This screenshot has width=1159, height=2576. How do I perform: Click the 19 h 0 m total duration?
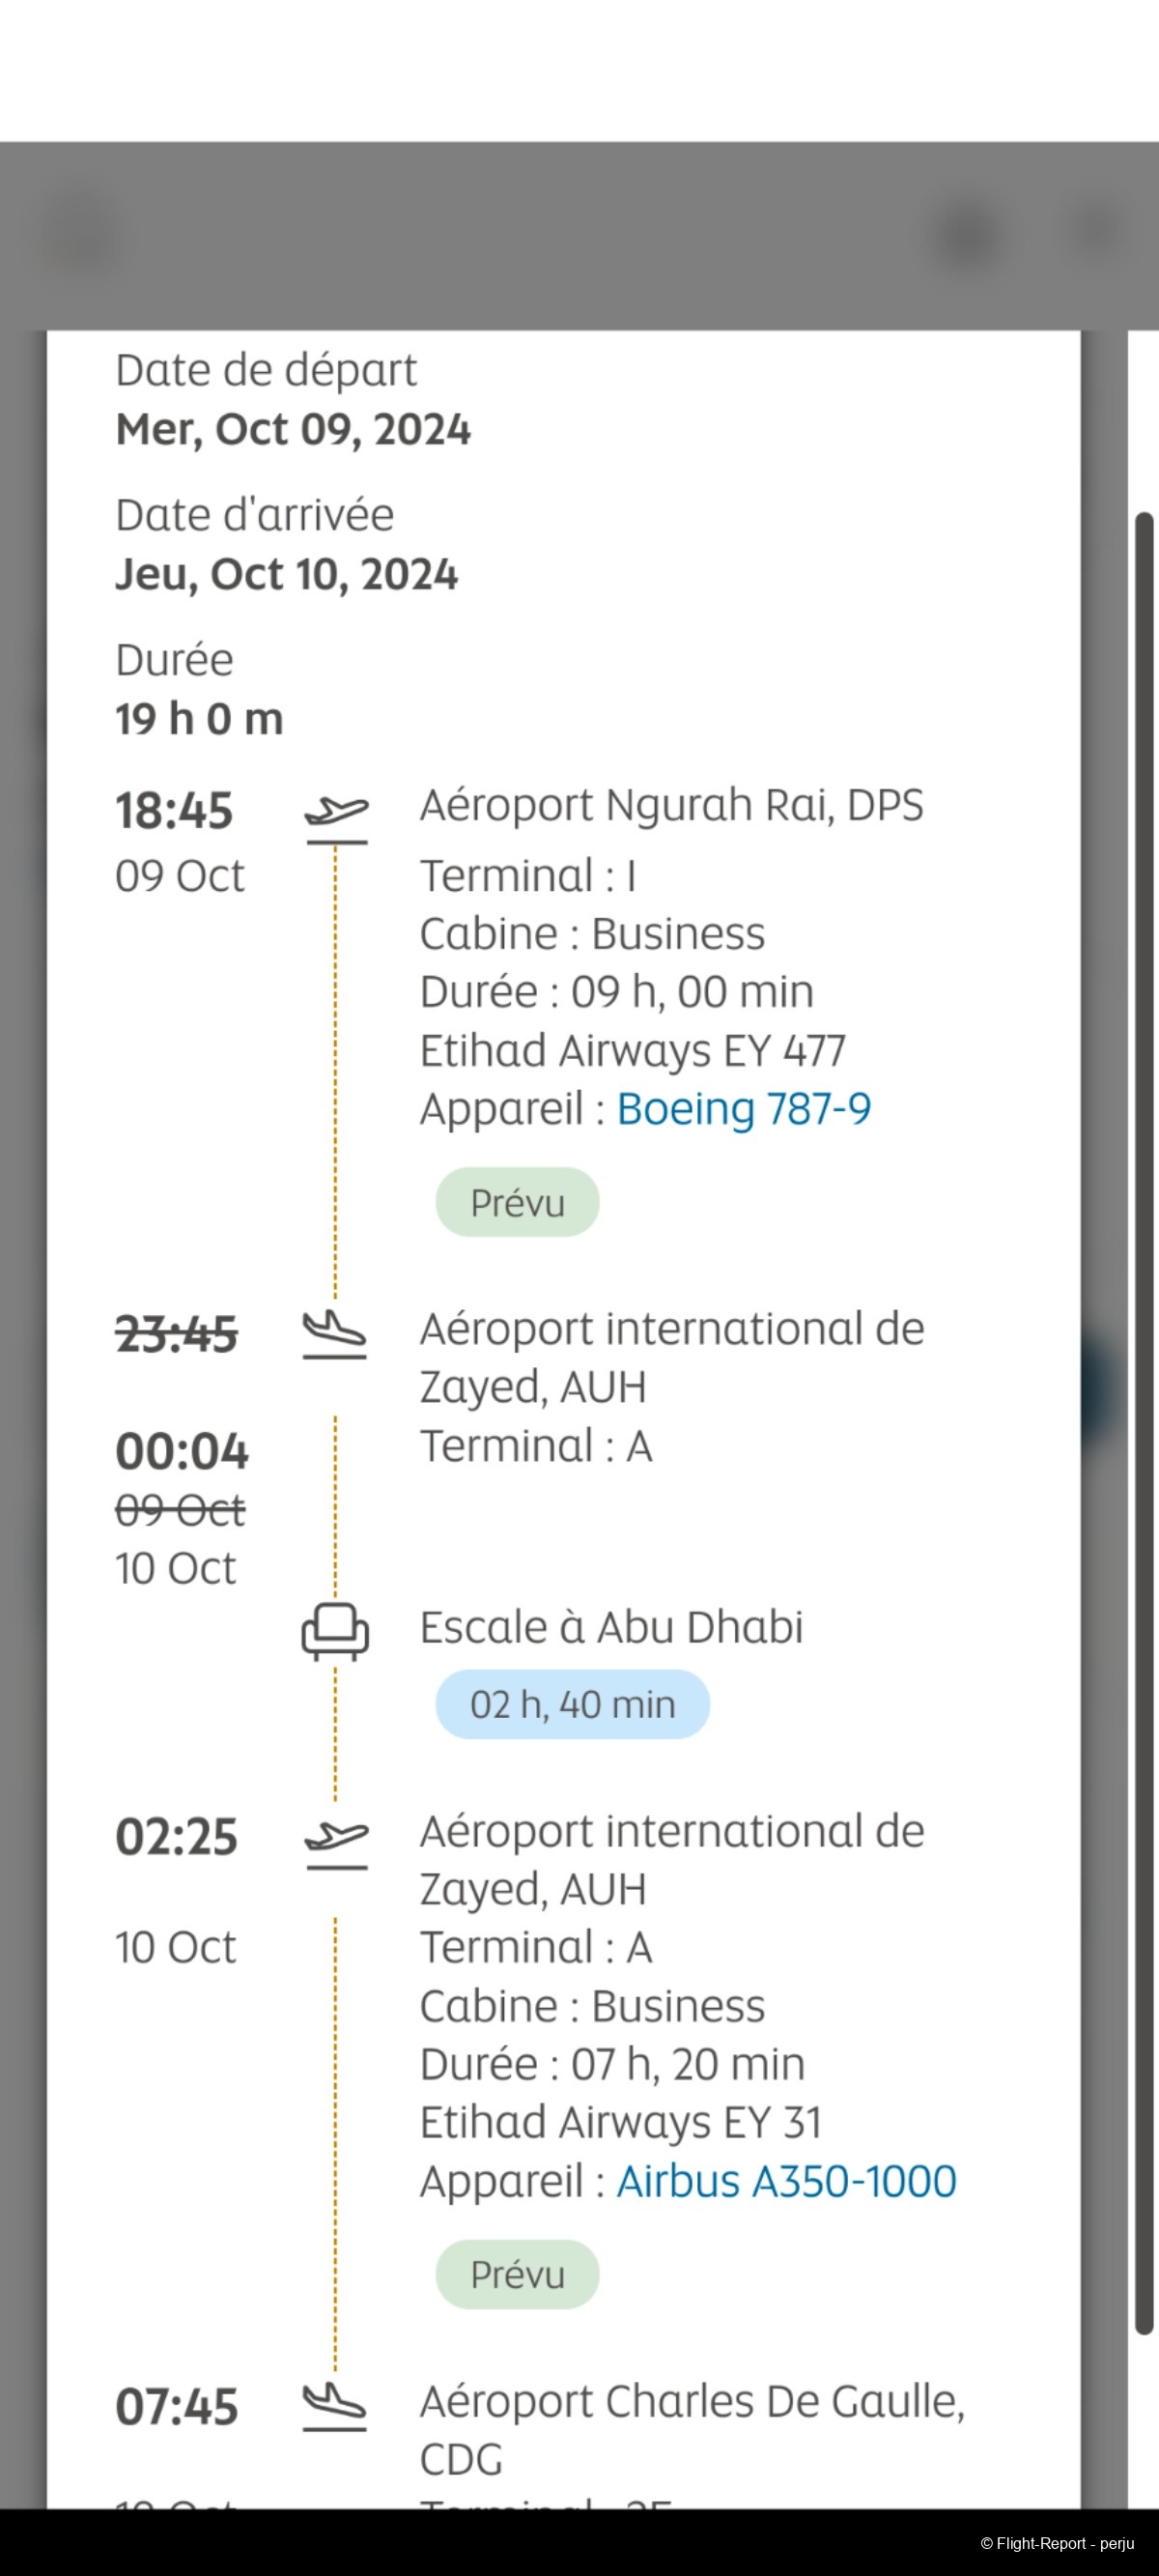point(199,719)
